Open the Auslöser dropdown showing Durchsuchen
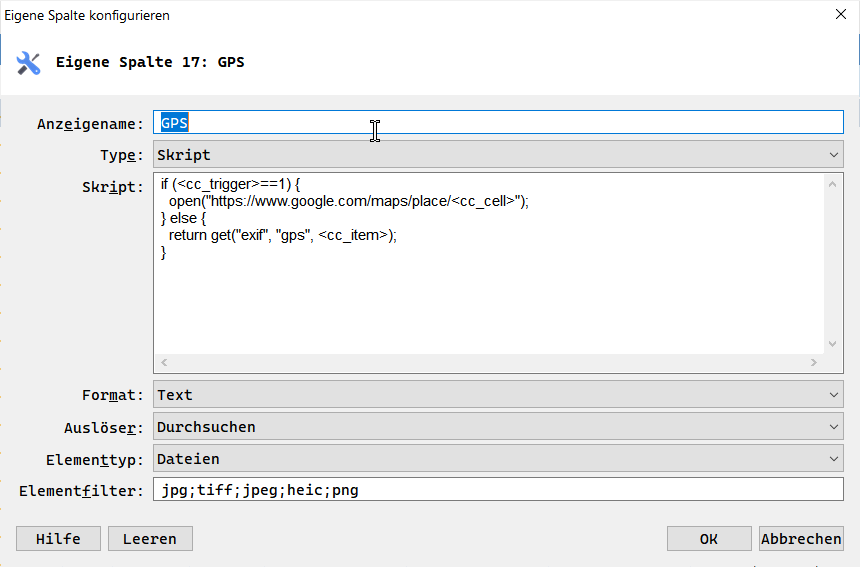This screenshot has height=567, width=860. pos(498,427)
